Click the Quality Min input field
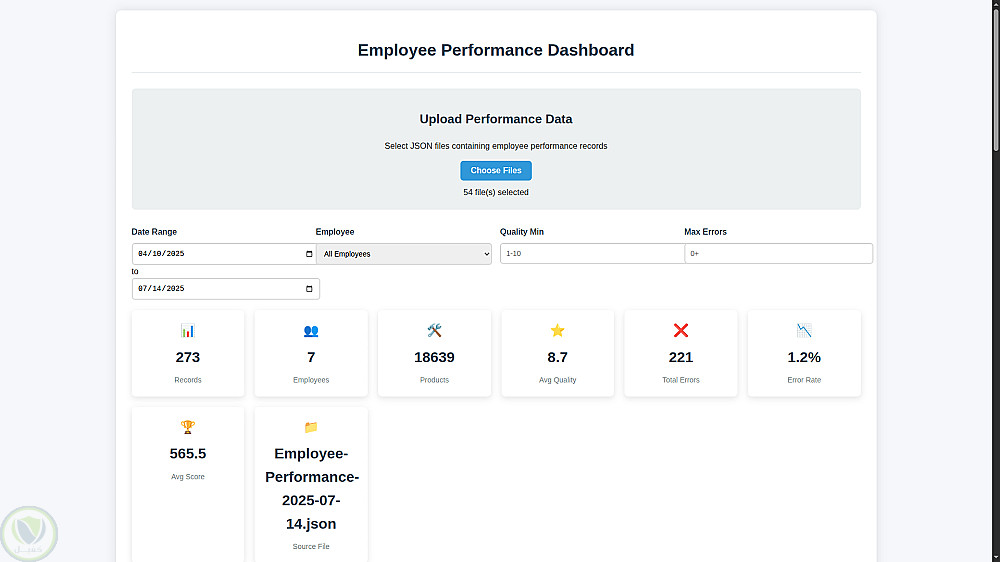This screenshot has height=562, width=1000. point(592,254)
